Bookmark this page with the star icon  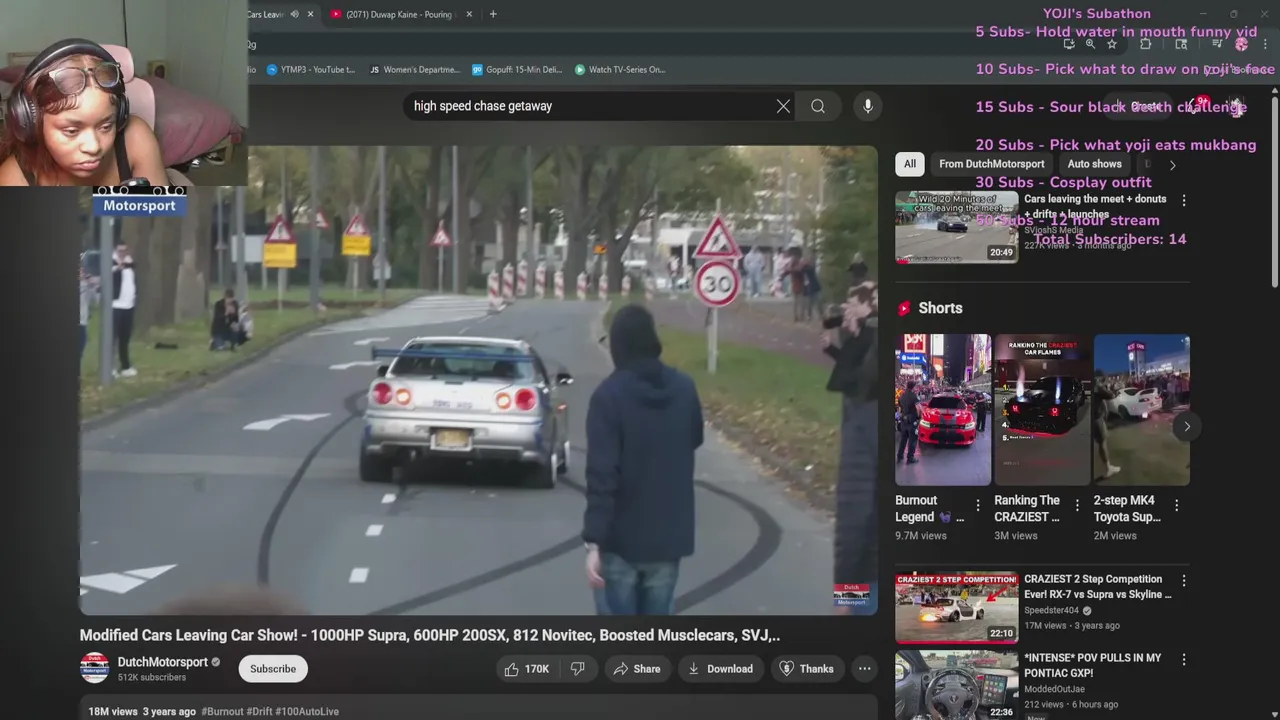coord(1111,44)
